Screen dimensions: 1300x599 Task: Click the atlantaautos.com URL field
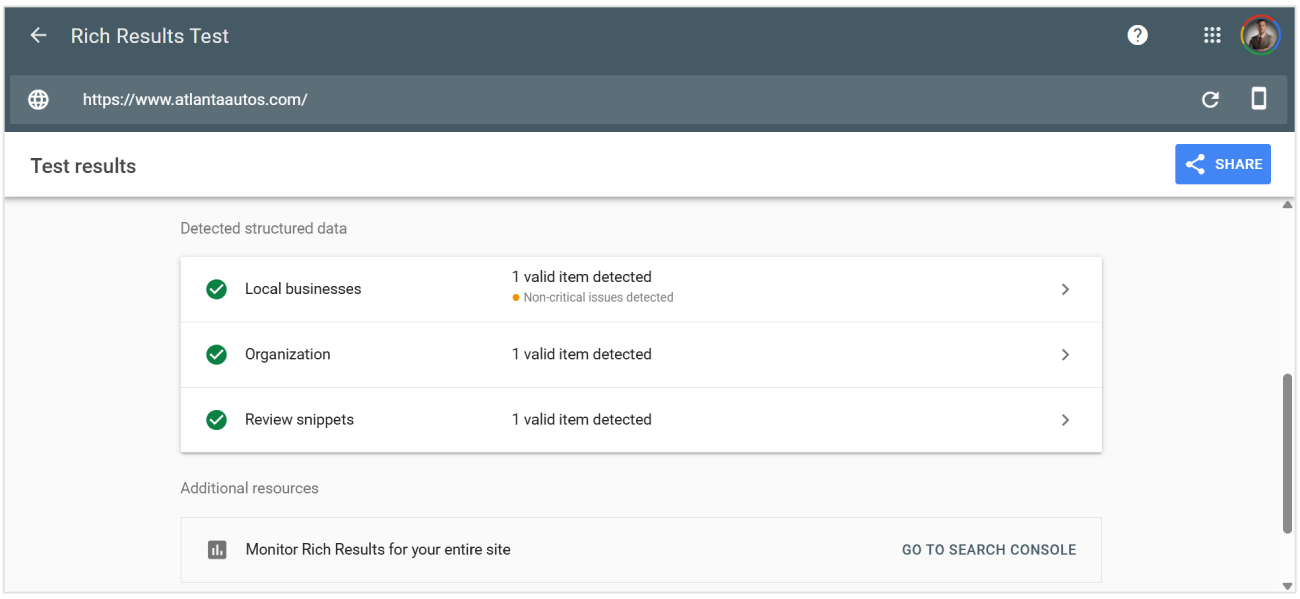click(640, 100)
